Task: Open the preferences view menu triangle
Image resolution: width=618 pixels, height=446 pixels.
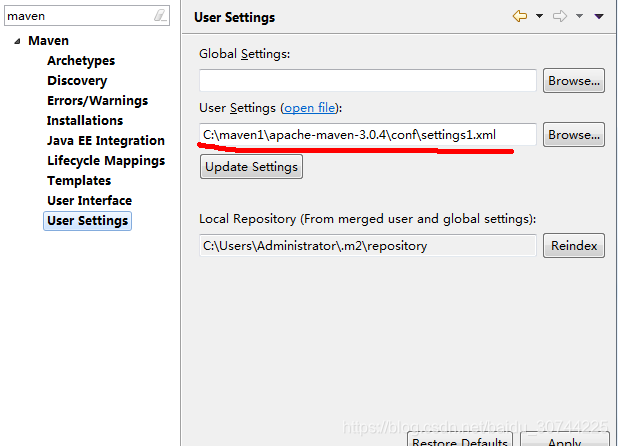Action: 599,16
